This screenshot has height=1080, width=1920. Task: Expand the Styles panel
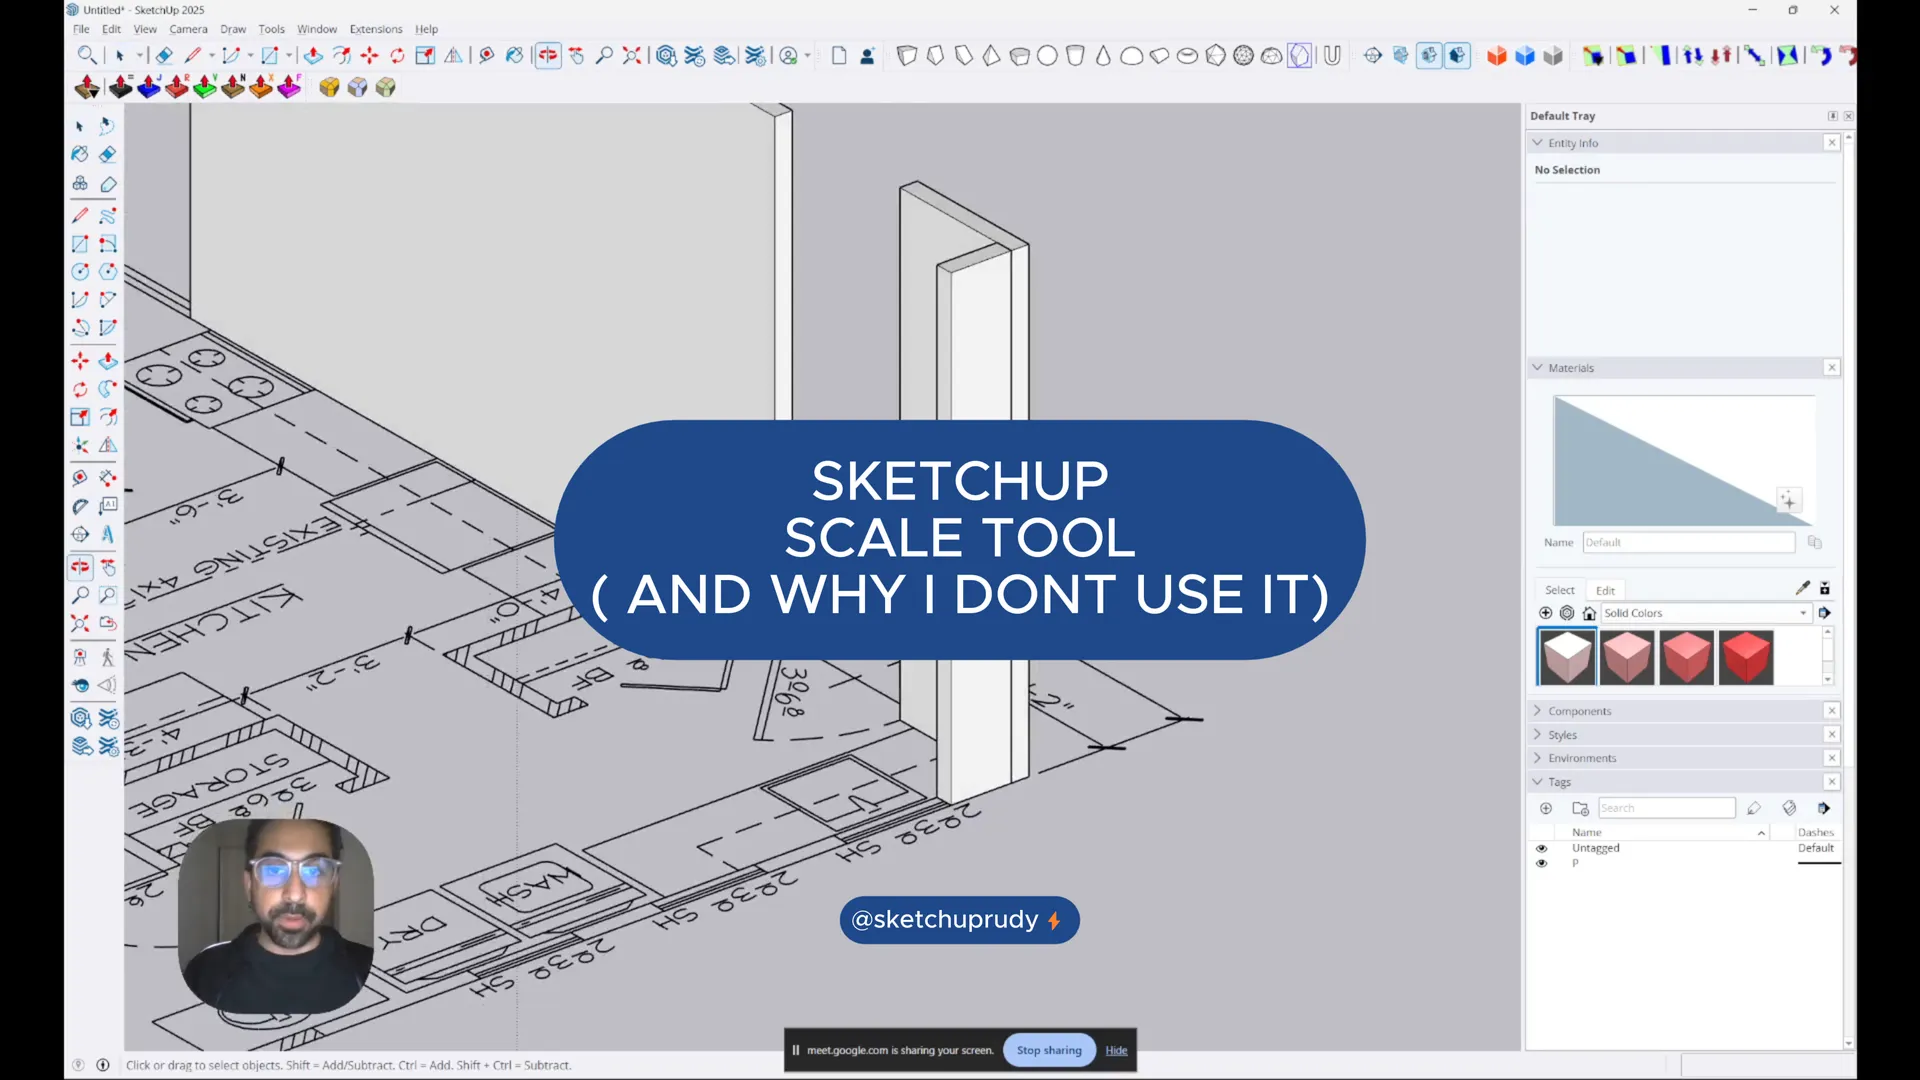coord(1562,735)
